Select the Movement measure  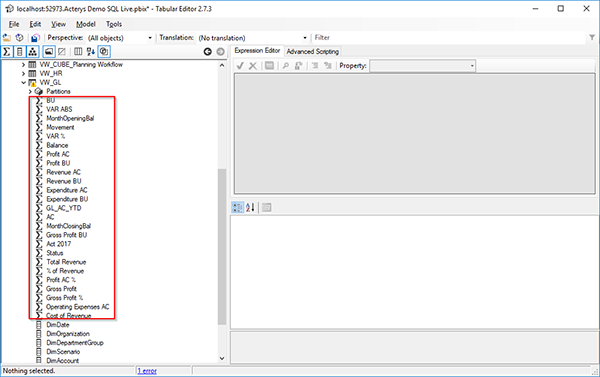tap(60, 127)
